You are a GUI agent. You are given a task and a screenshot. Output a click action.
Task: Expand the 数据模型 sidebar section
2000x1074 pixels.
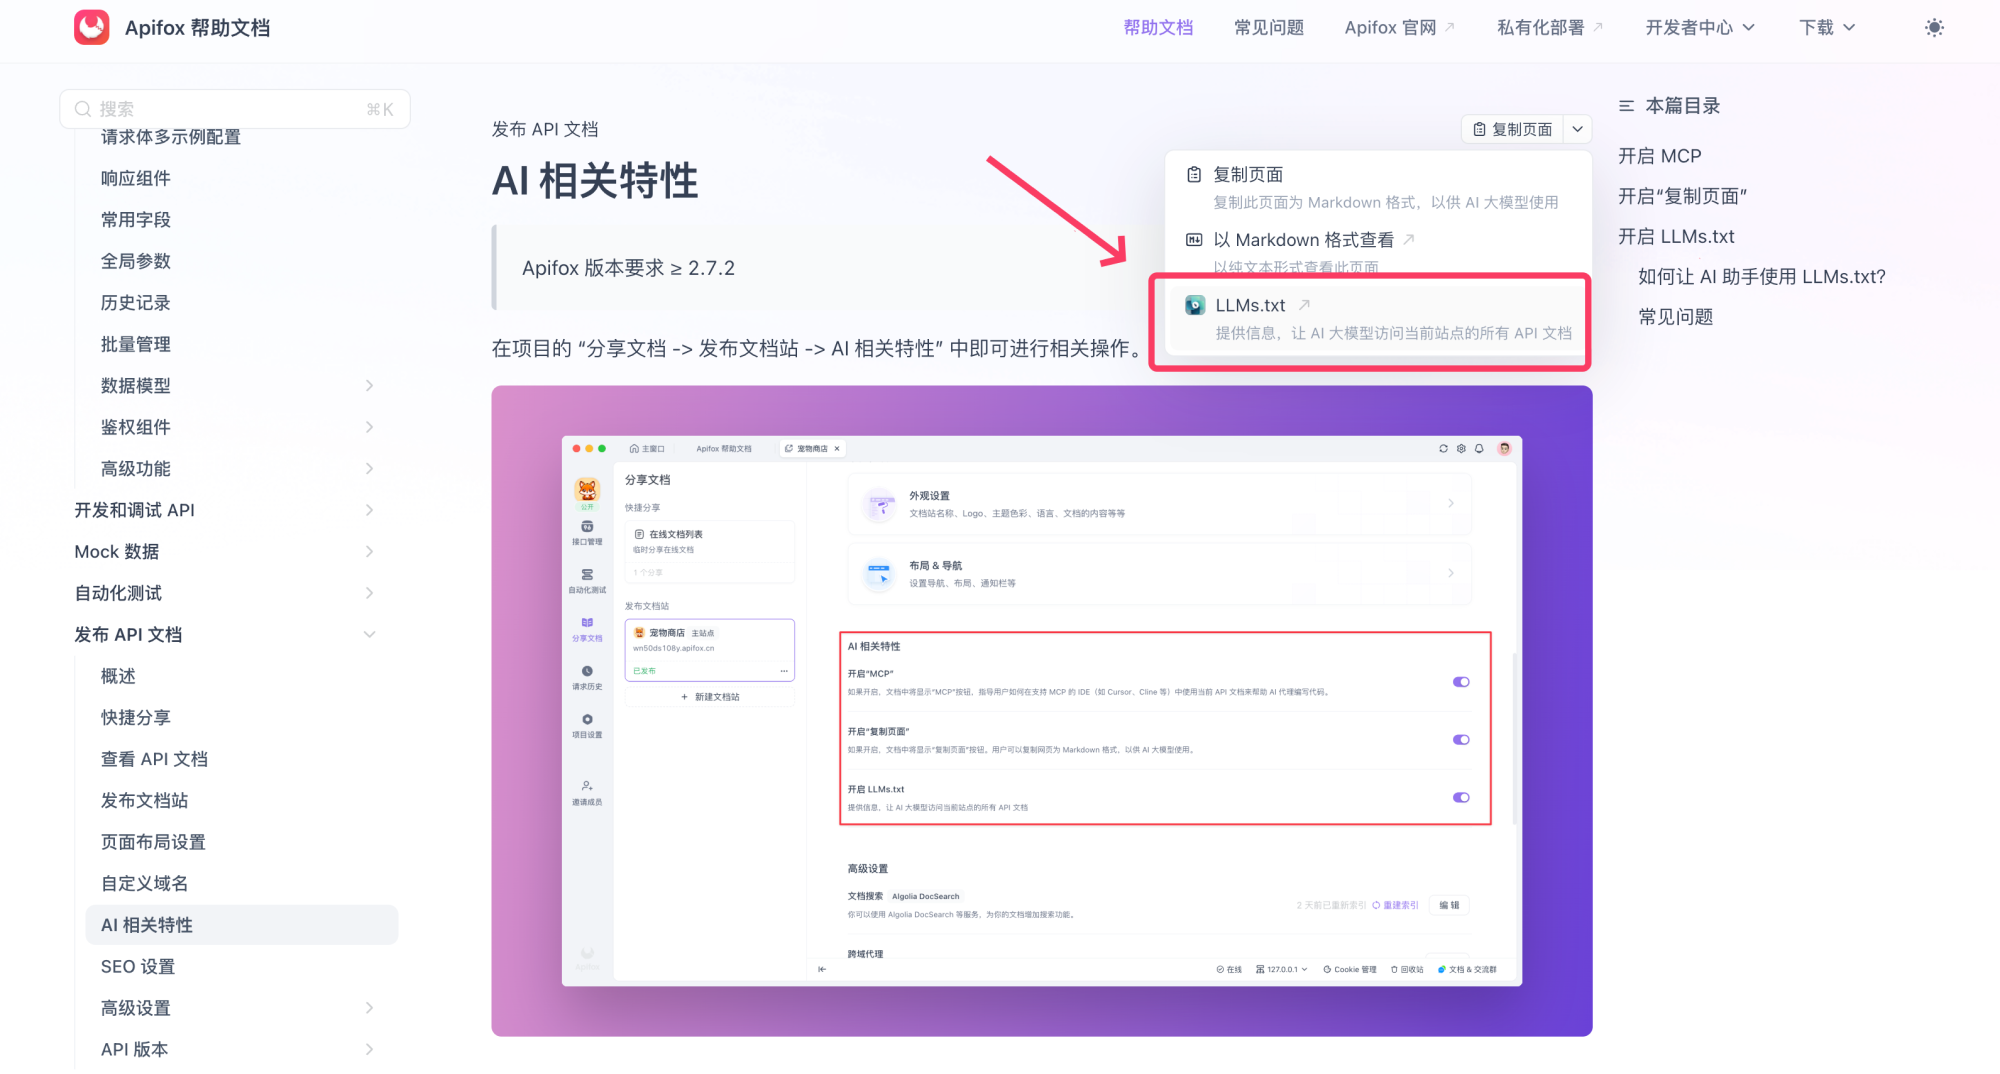[x=369, y=386]
